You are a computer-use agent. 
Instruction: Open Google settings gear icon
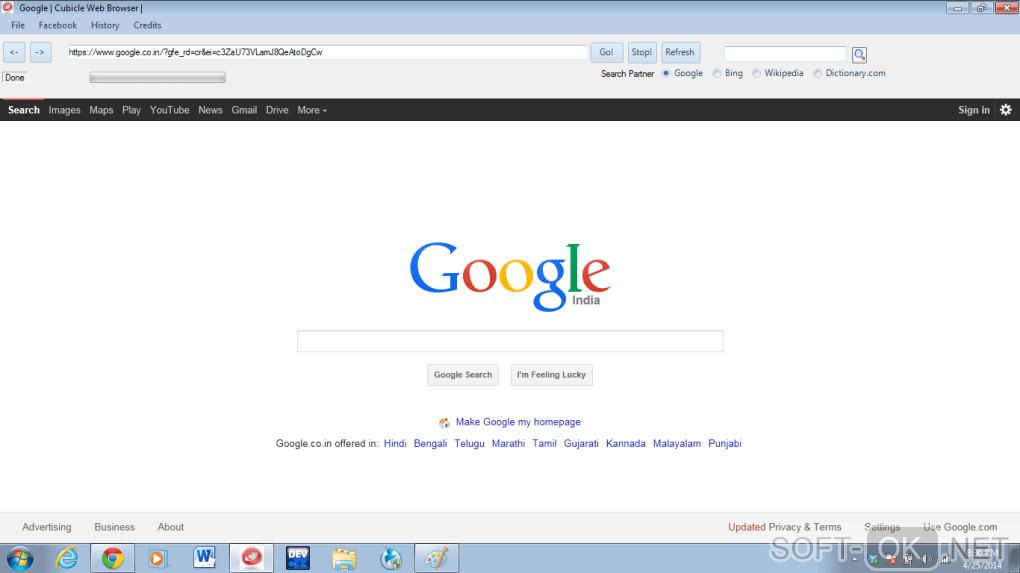pyautogui.click(x=1006, y=110)
